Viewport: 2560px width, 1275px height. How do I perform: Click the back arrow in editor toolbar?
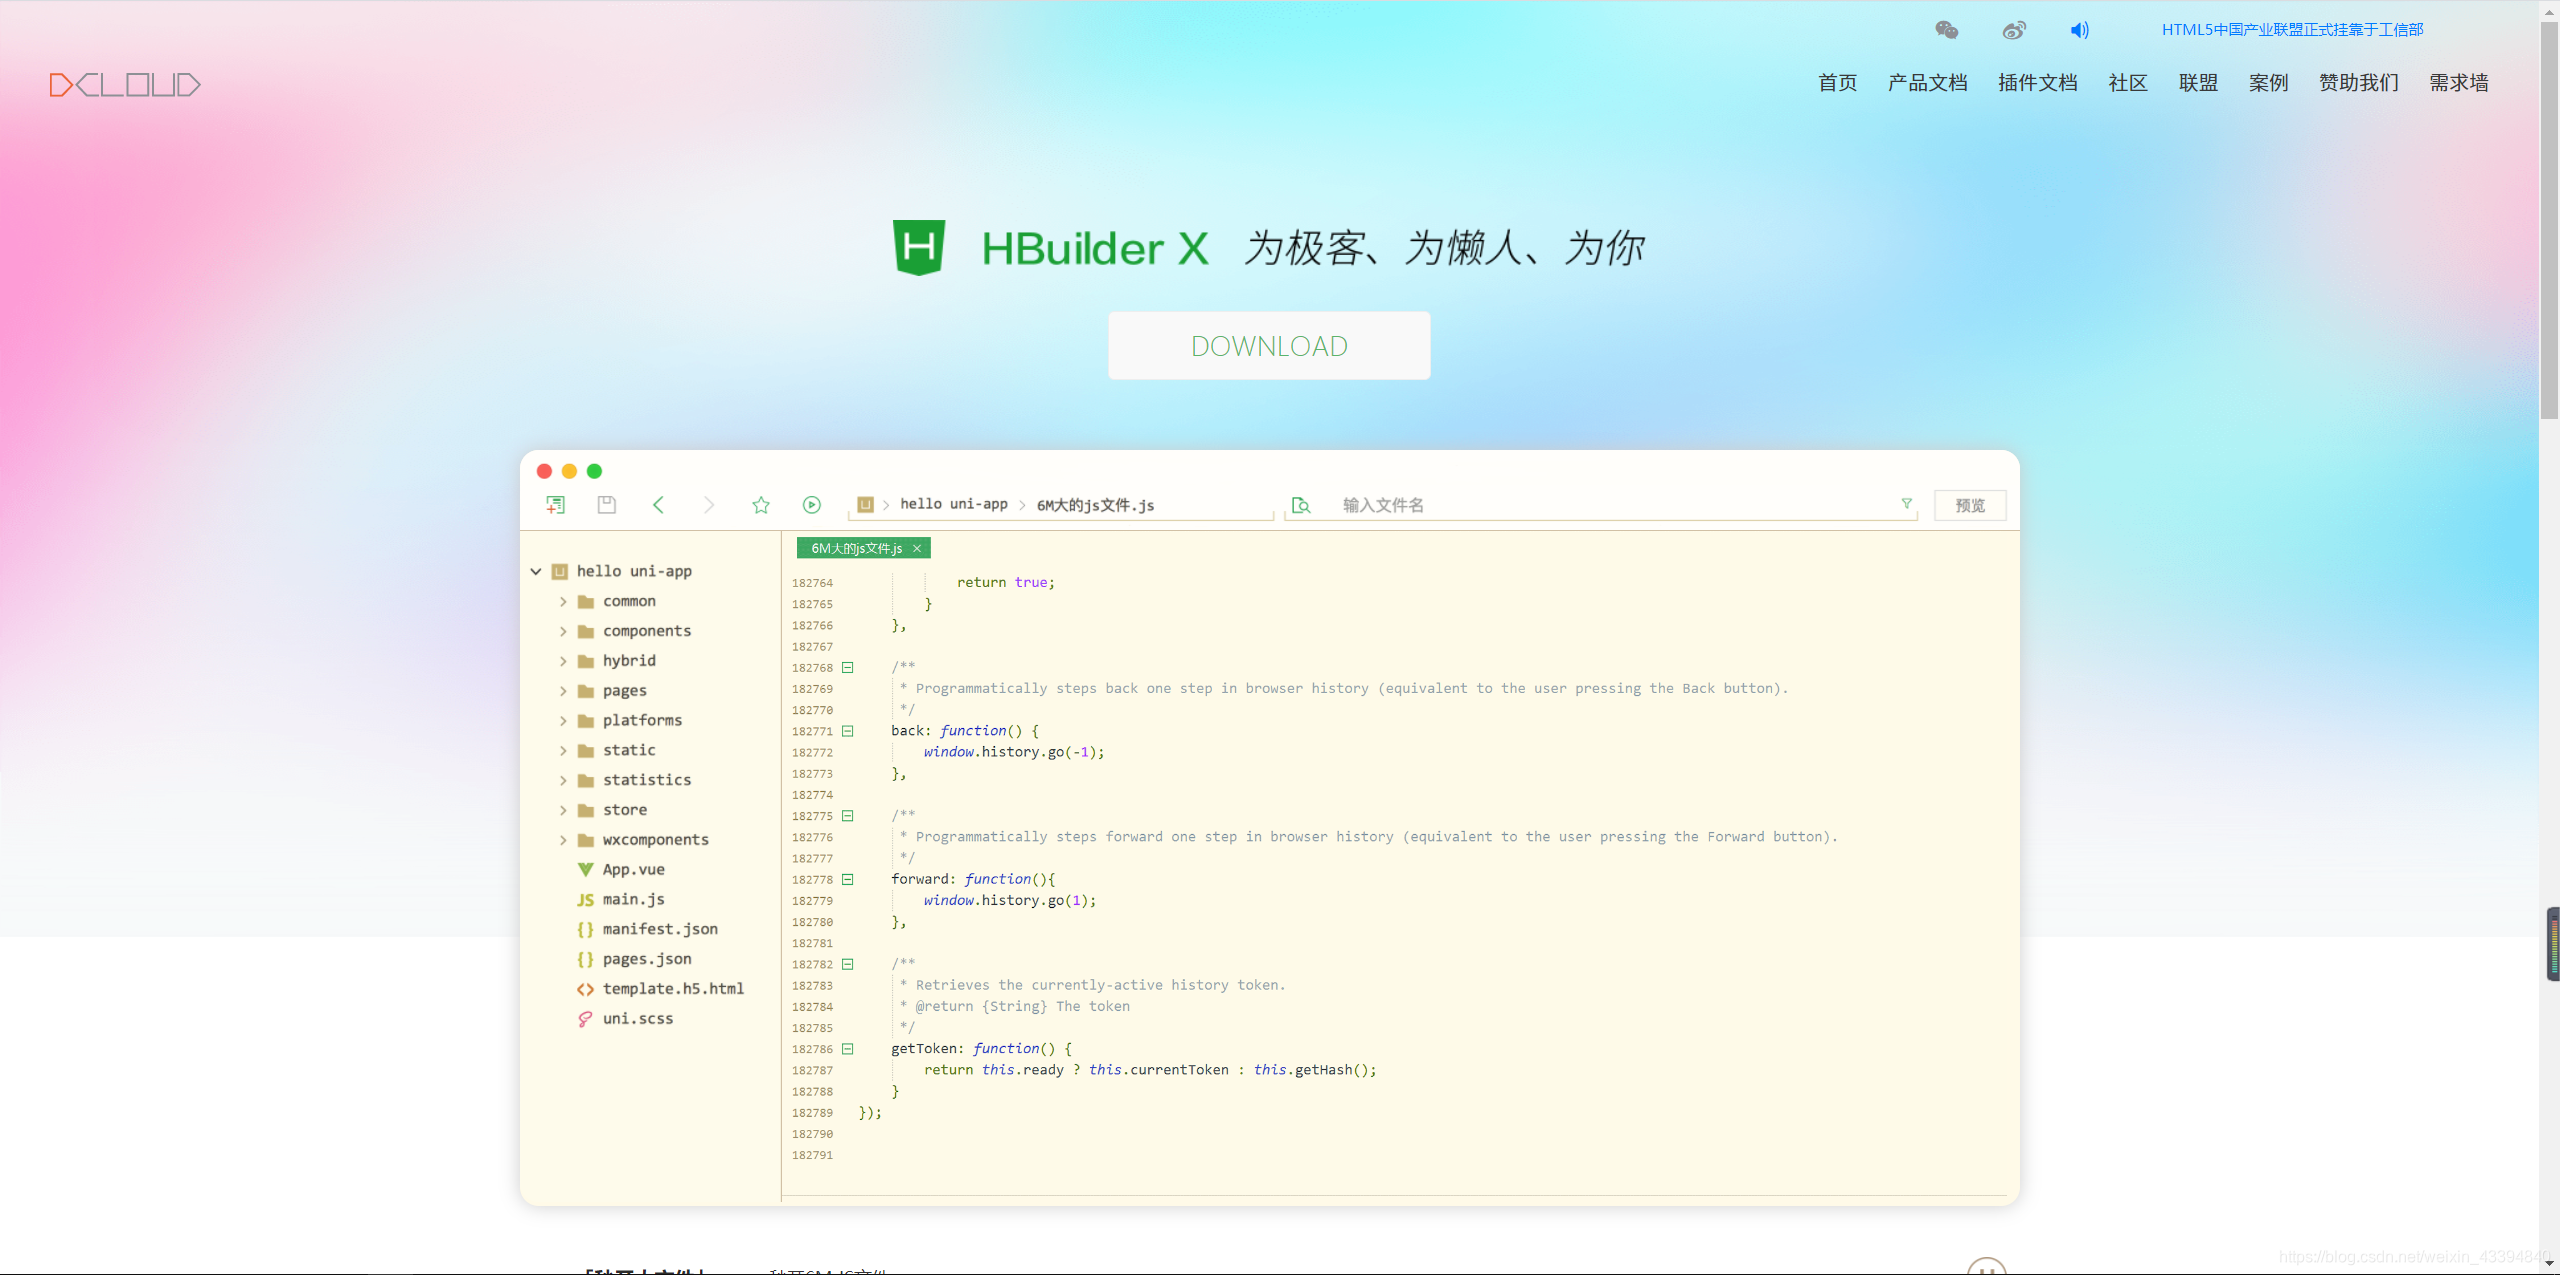(658, 505)
